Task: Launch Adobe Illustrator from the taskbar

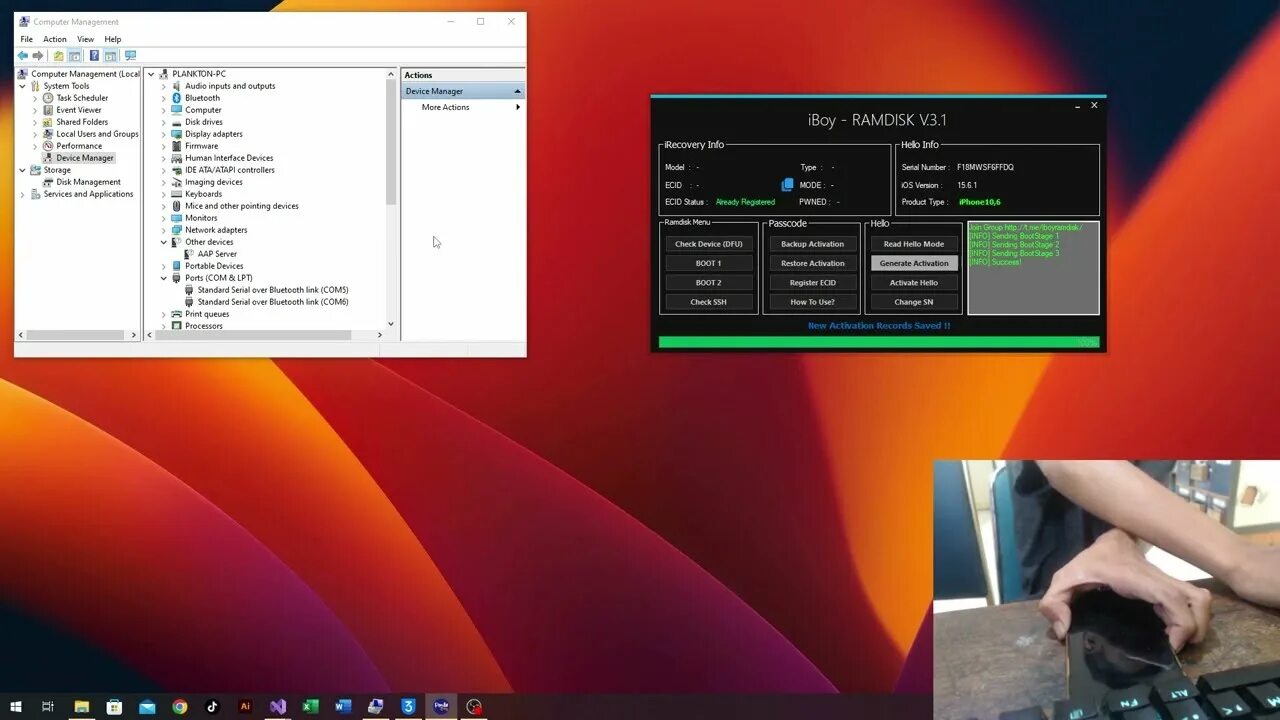Action: pyautogui.click(x=245, y=706)
